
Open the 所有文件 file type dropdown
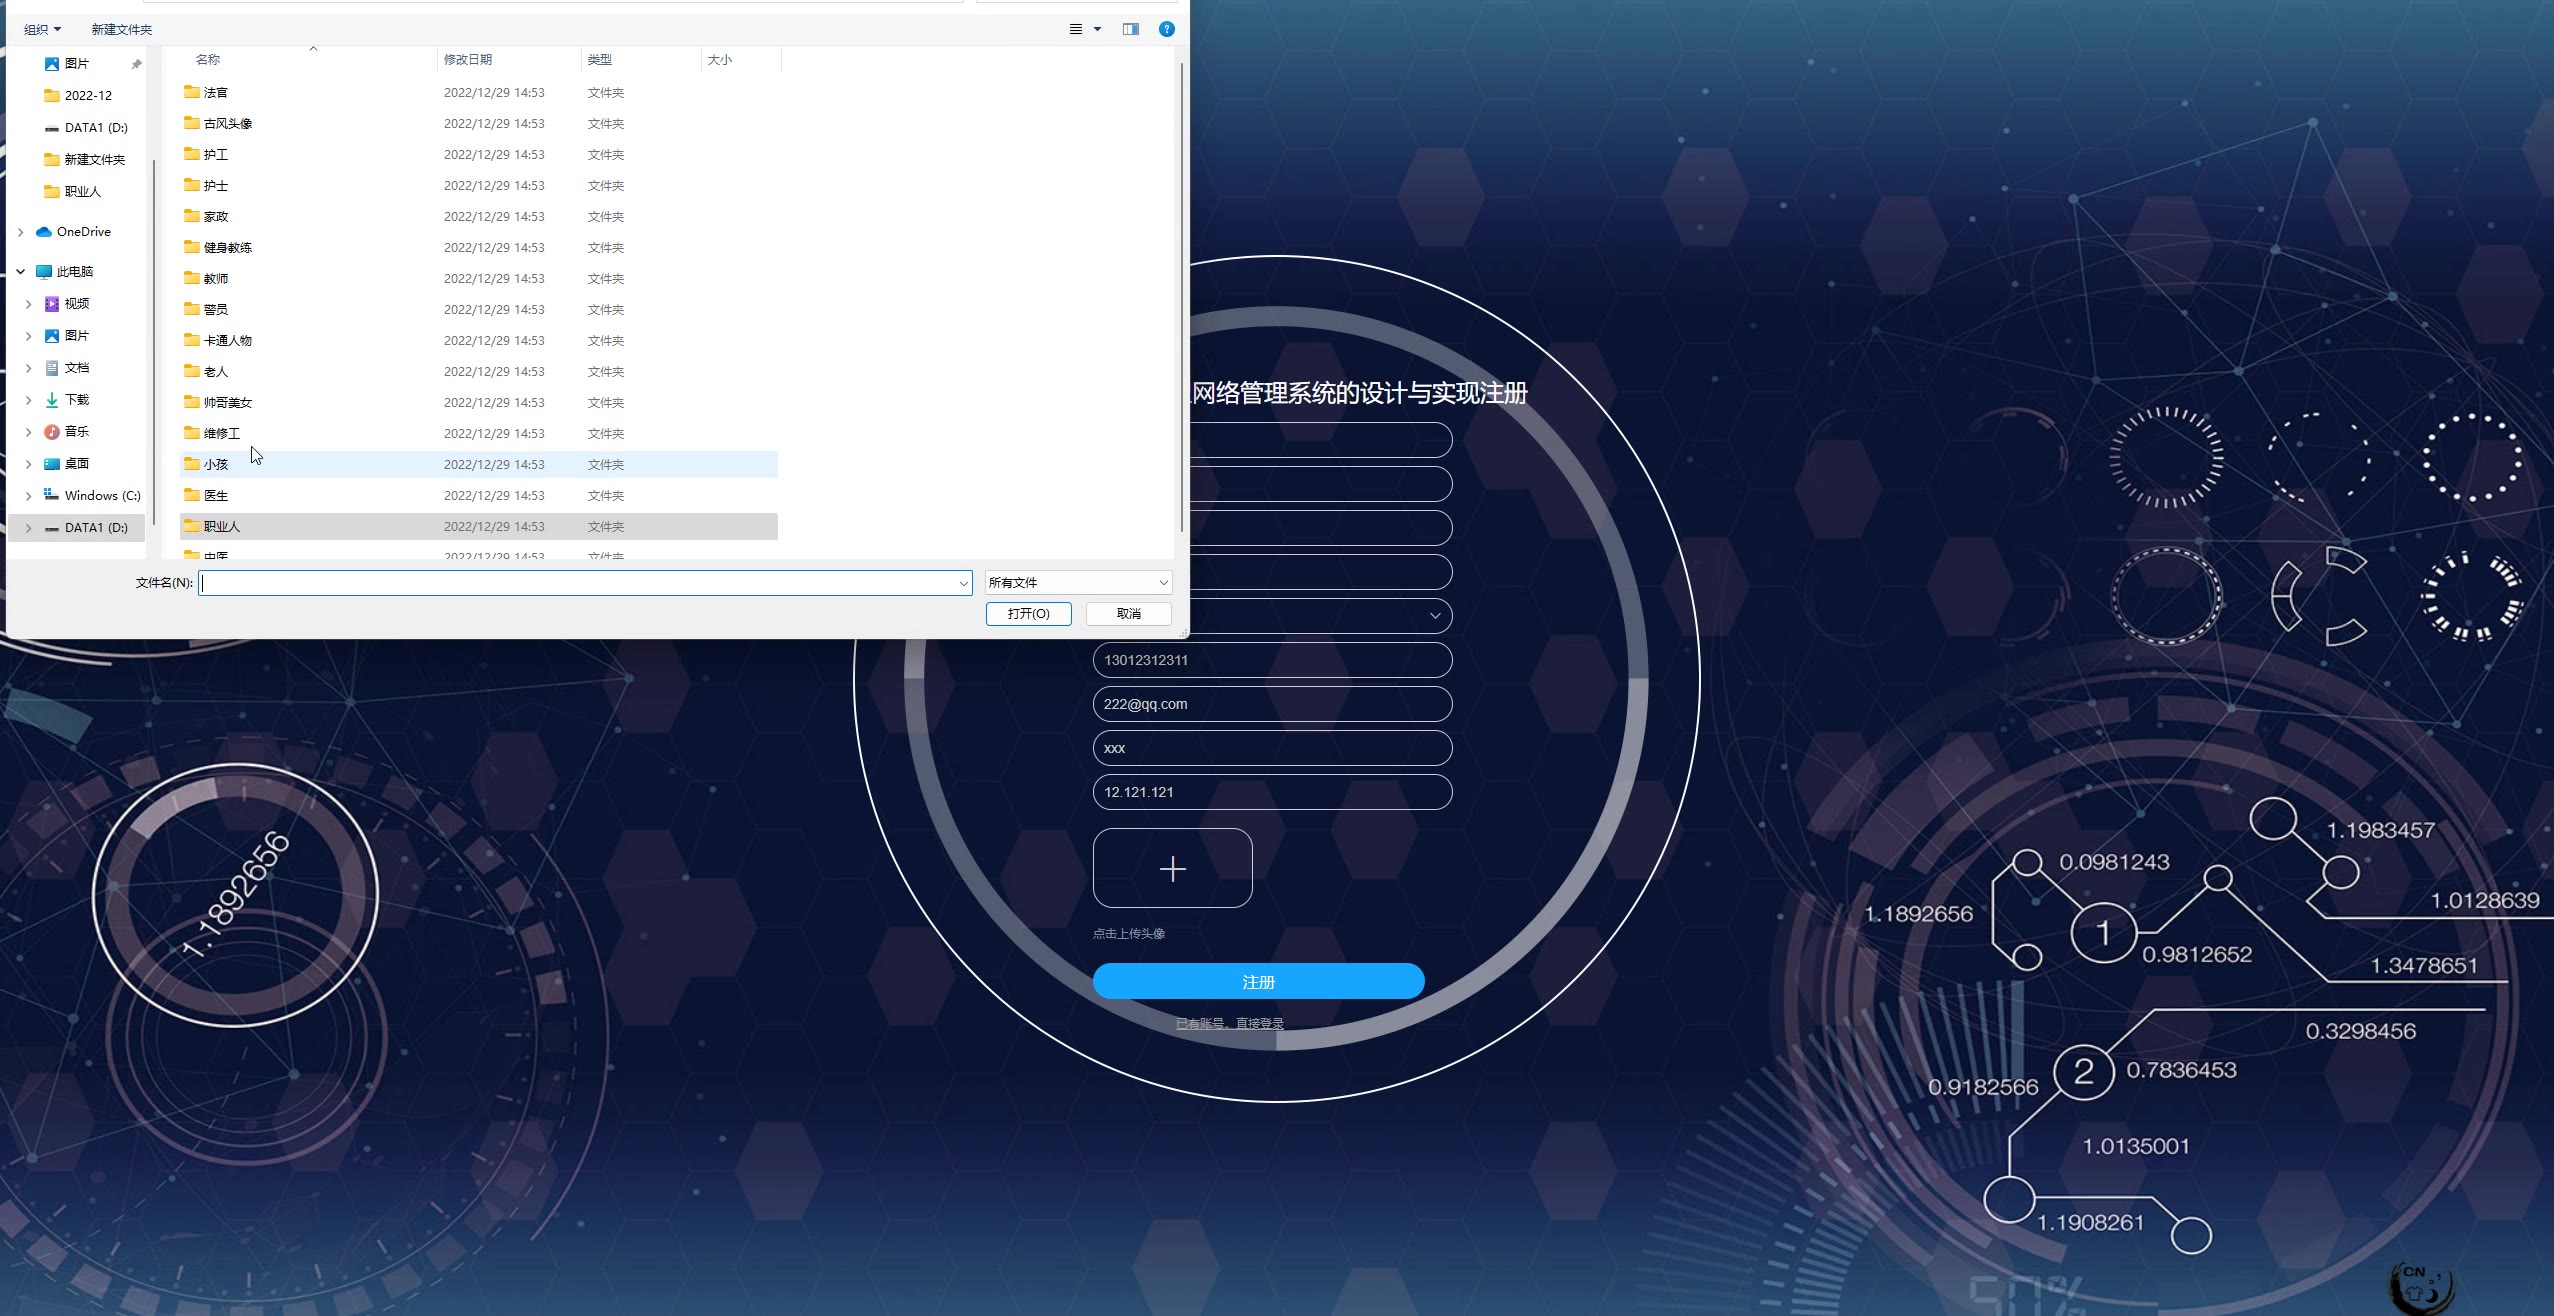(1078, 582)
